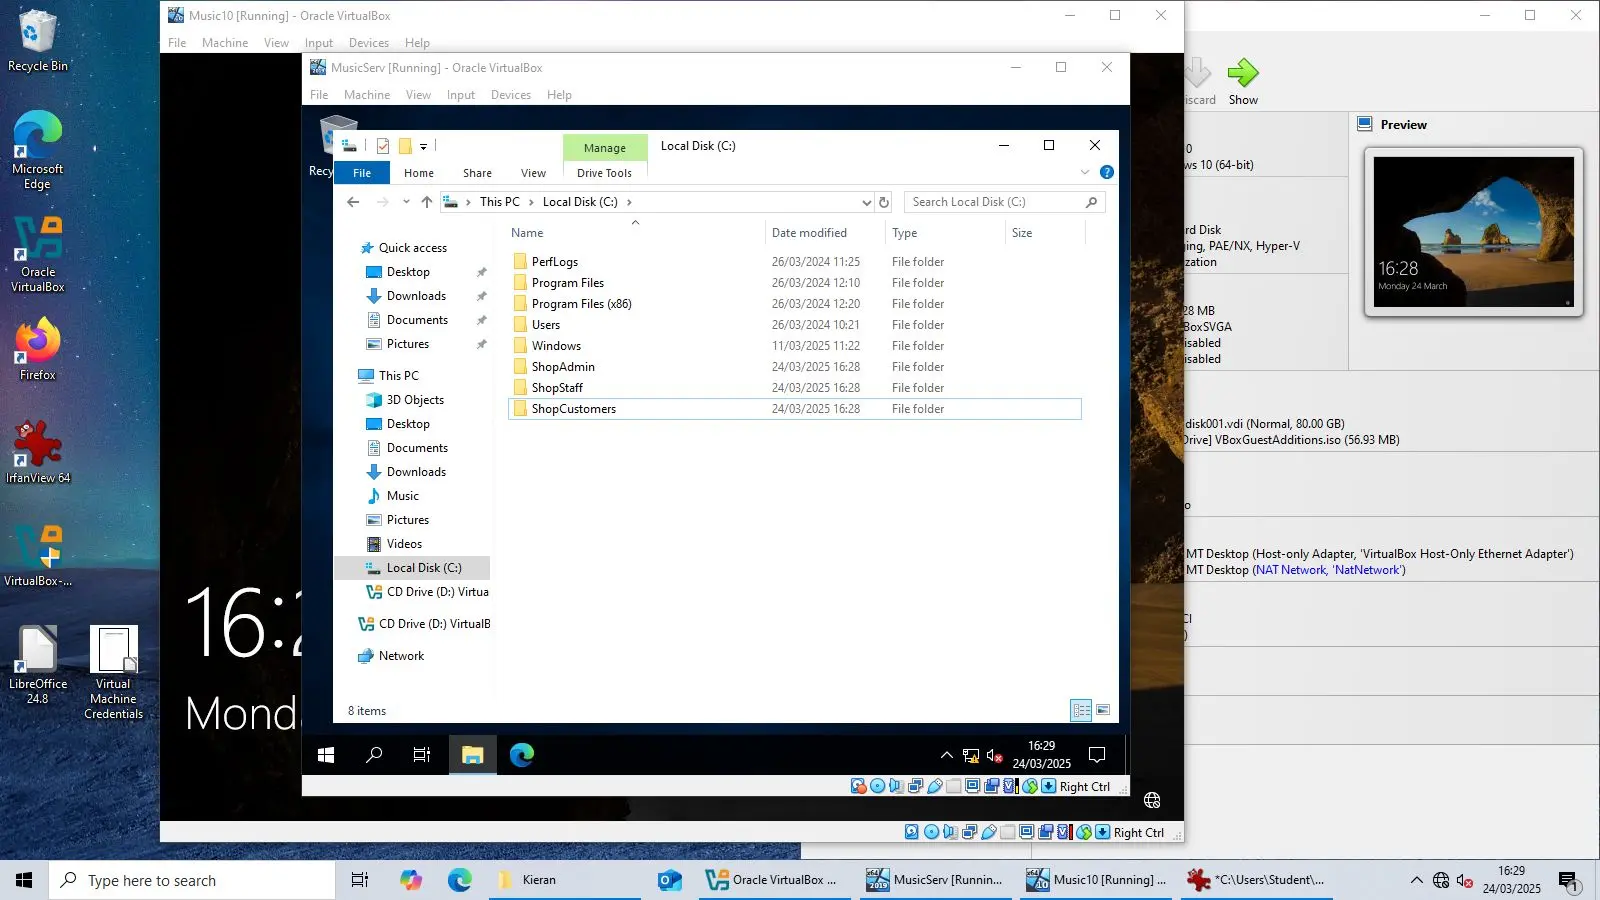Select the ShopStaff folder icon
The image size is (1600, 900).
pos(520,388)
